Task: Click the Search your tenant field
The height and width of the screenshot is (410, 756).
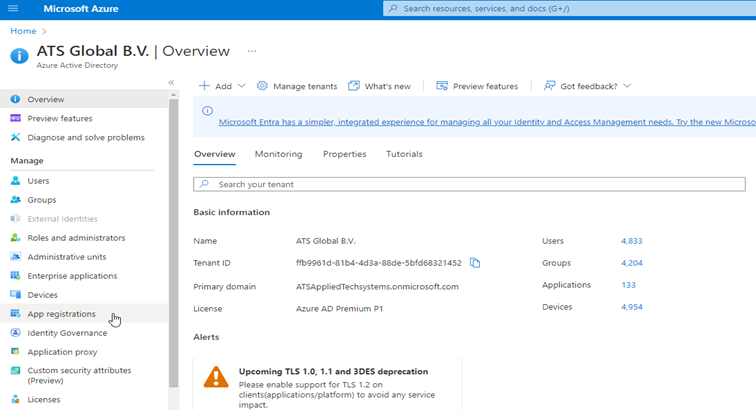Action: coord(469,185)
